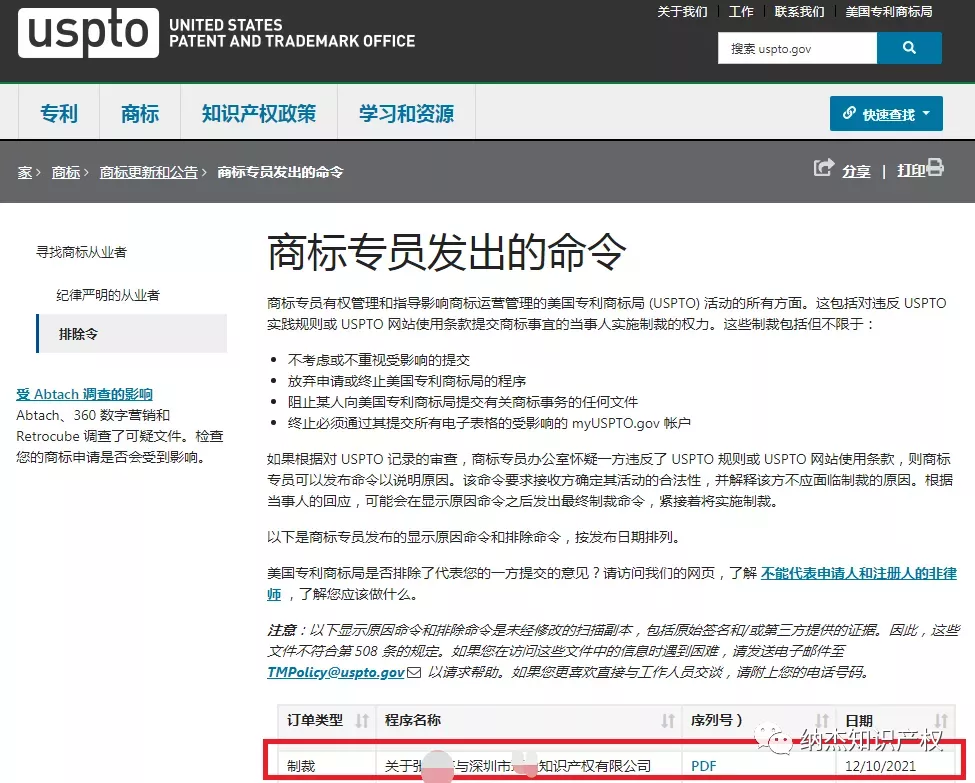Click the USPTO logo
This screenshot has height=783, width=975.
(88, 33)
